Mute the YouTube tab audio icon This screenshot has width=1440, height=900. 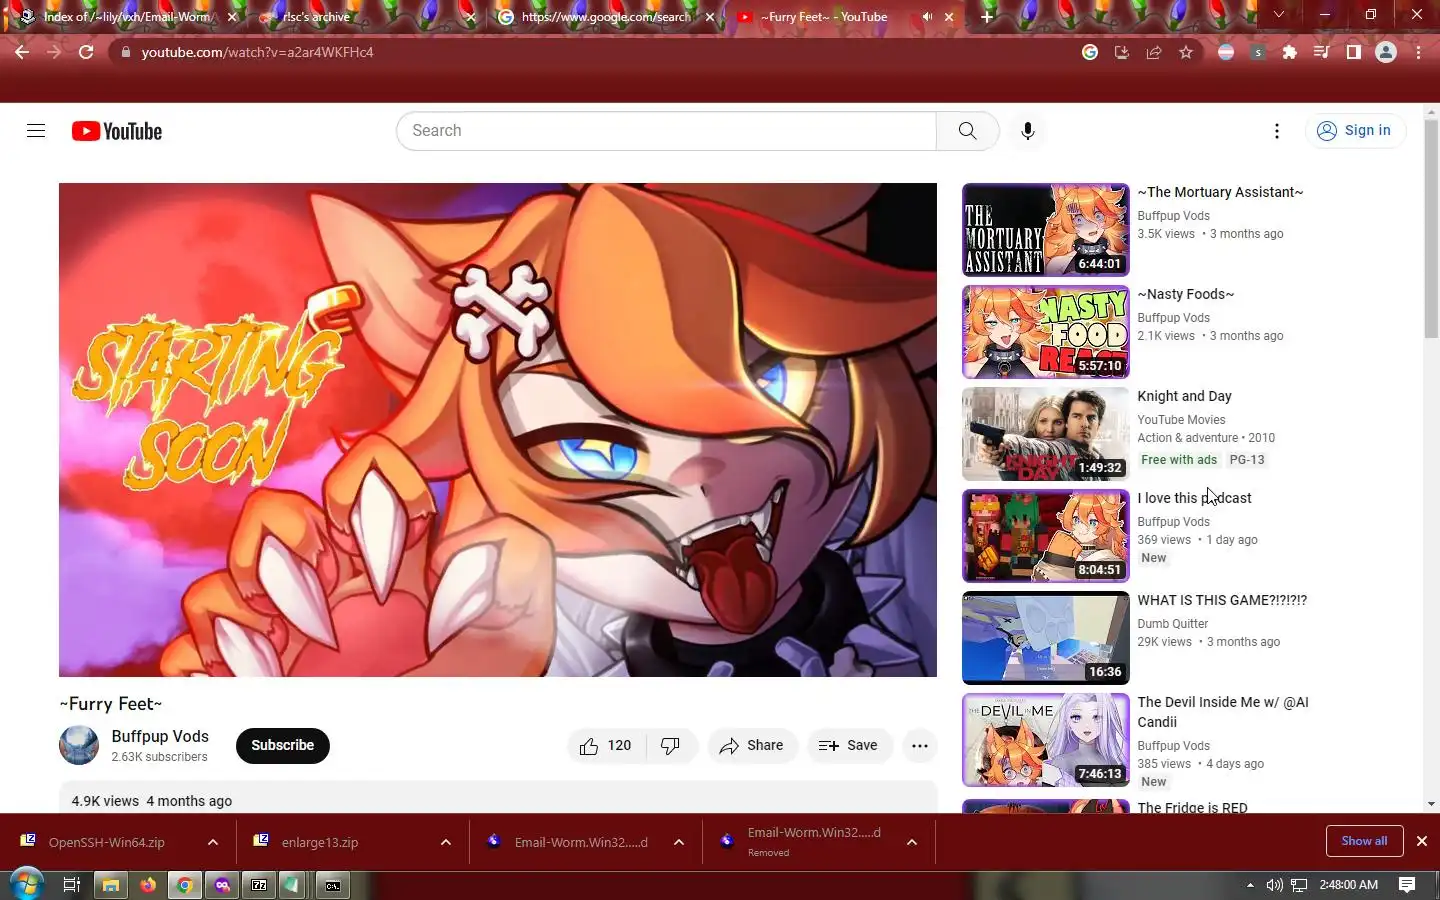927,17
